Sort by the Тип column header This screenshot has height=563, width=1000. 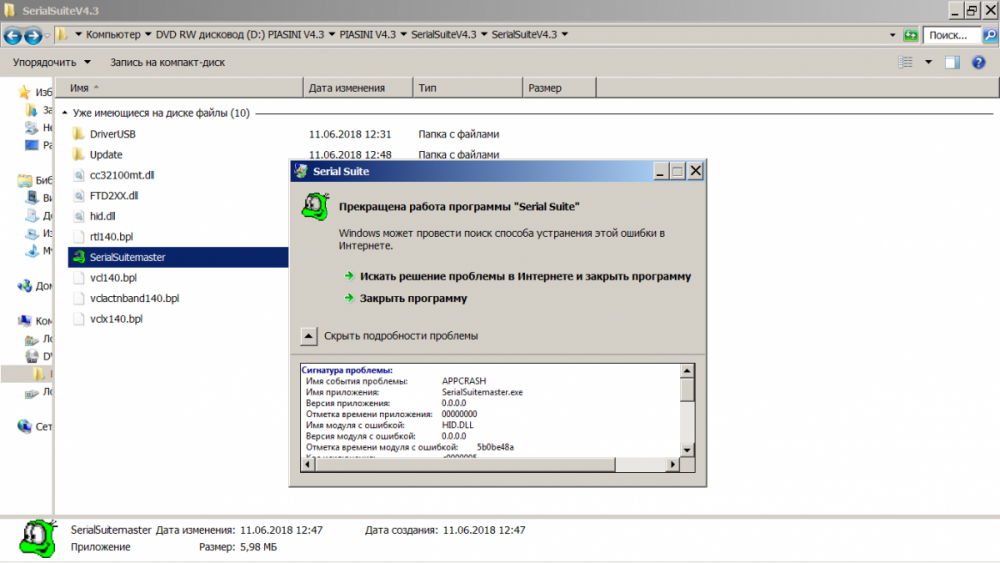(x=467, y=88)
